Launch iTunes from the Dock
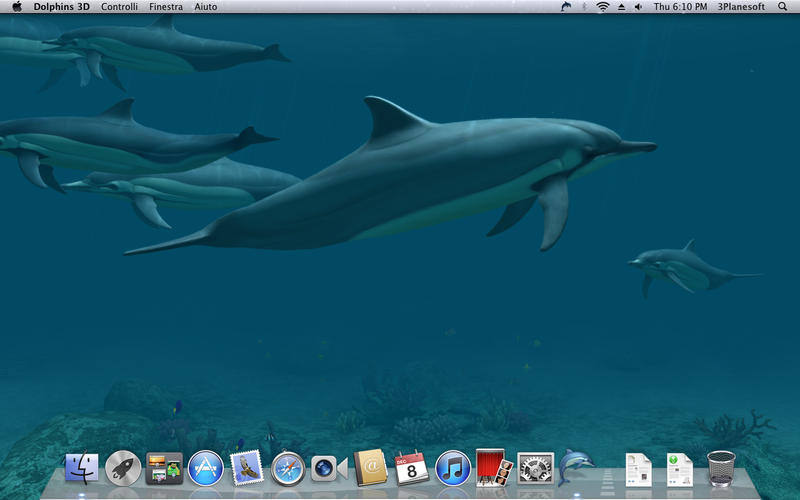 click(452, 467)
